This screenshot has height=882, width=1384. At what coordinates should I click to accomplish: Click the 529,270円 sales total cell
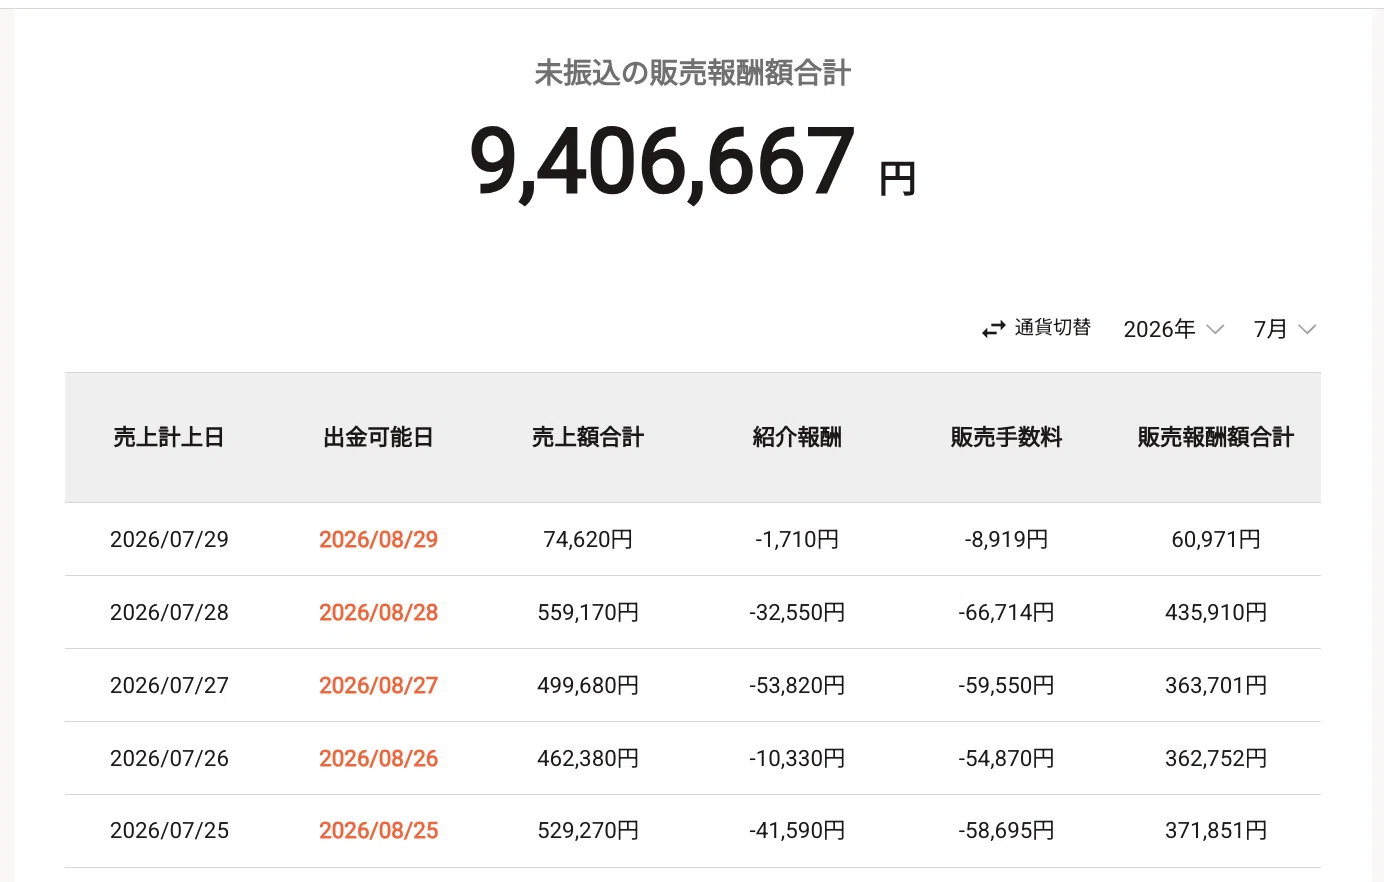point(588,830)
